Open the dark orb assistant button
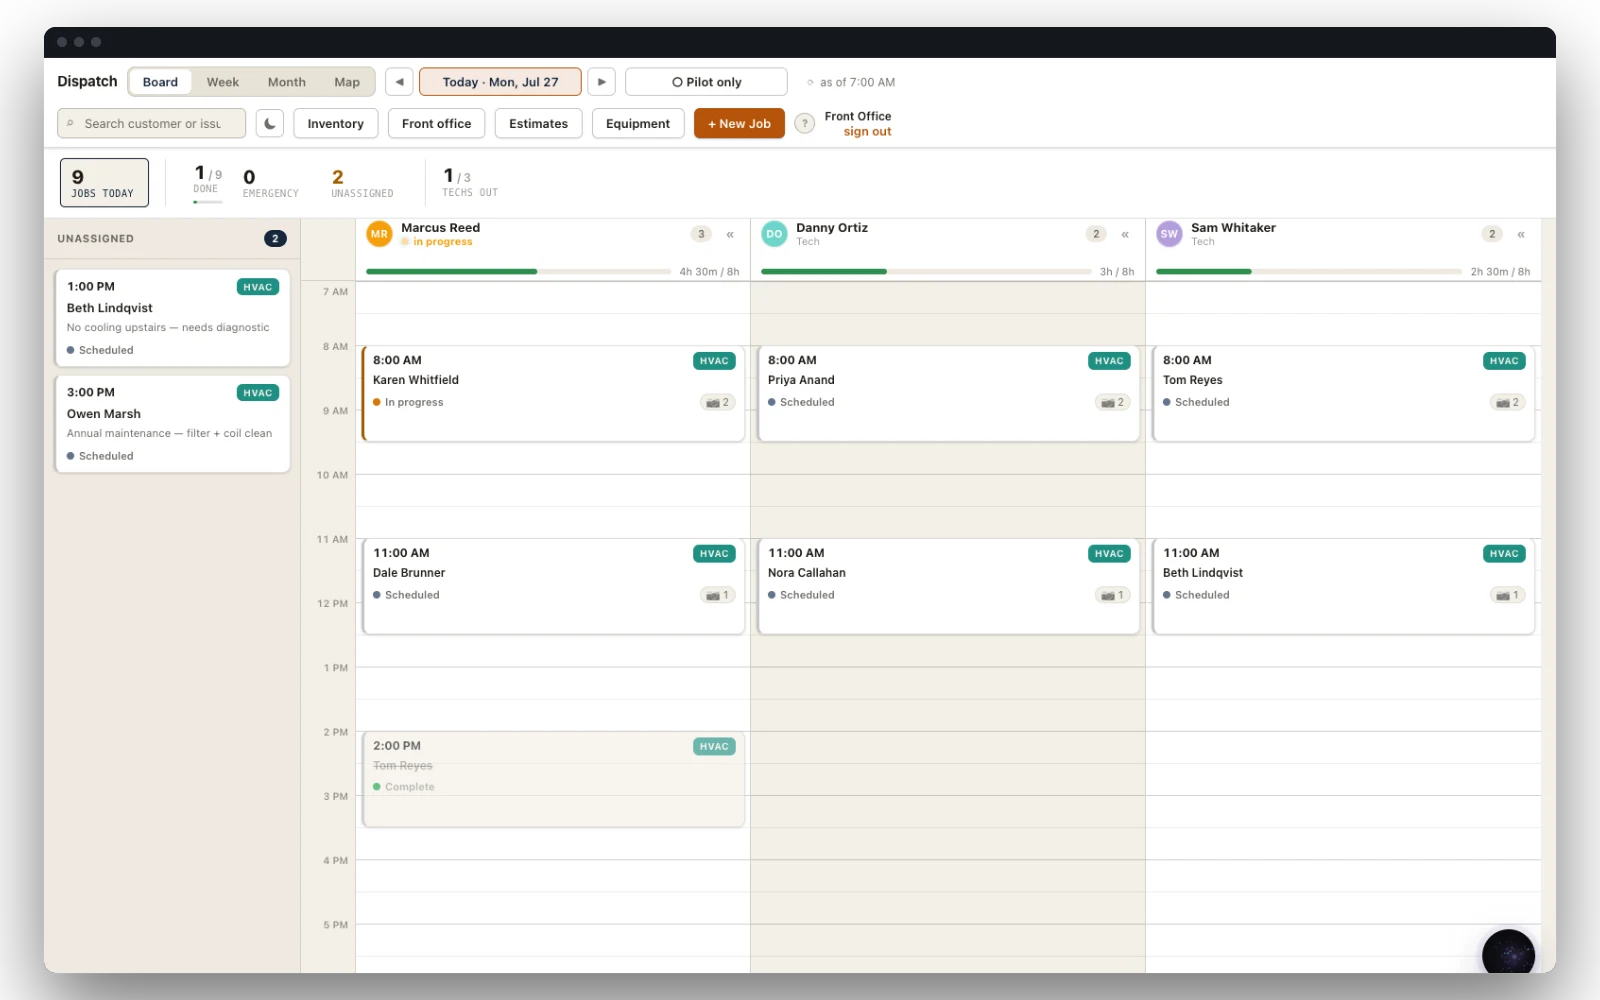The width and height of the screenshot is (1600, 1000). point(1508,954)
